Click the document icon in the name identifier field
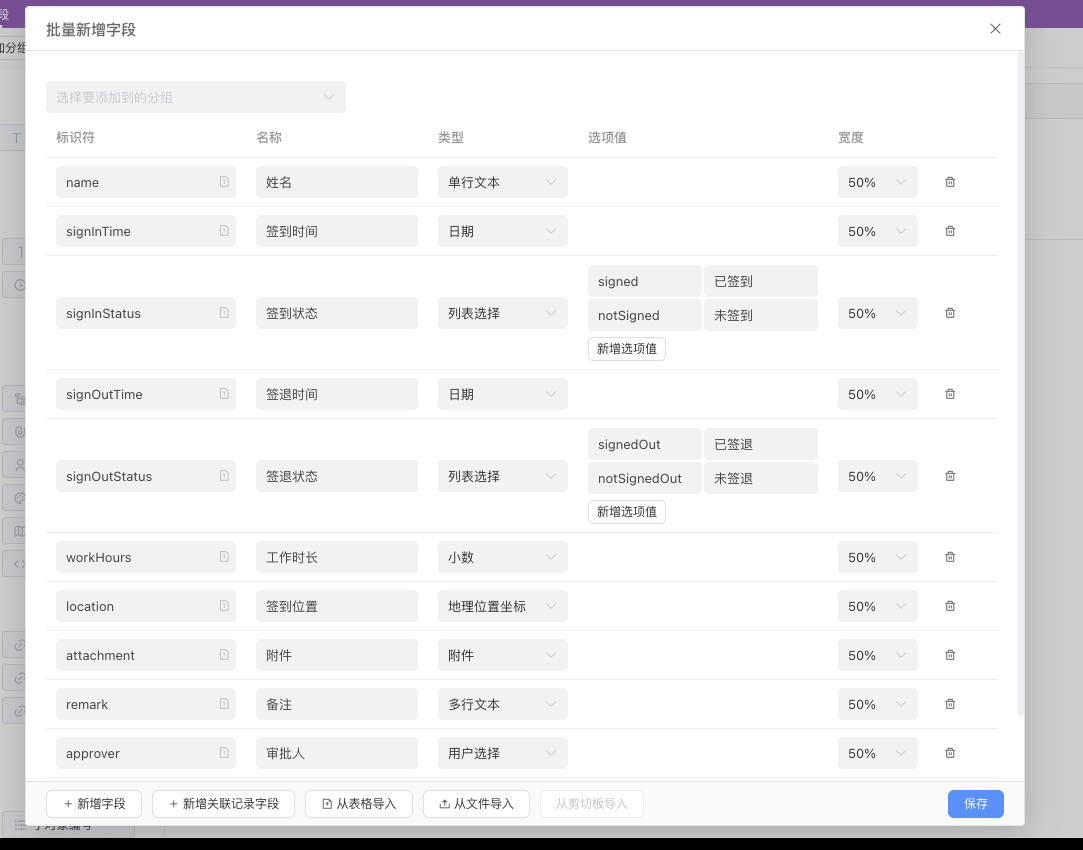 222,182
